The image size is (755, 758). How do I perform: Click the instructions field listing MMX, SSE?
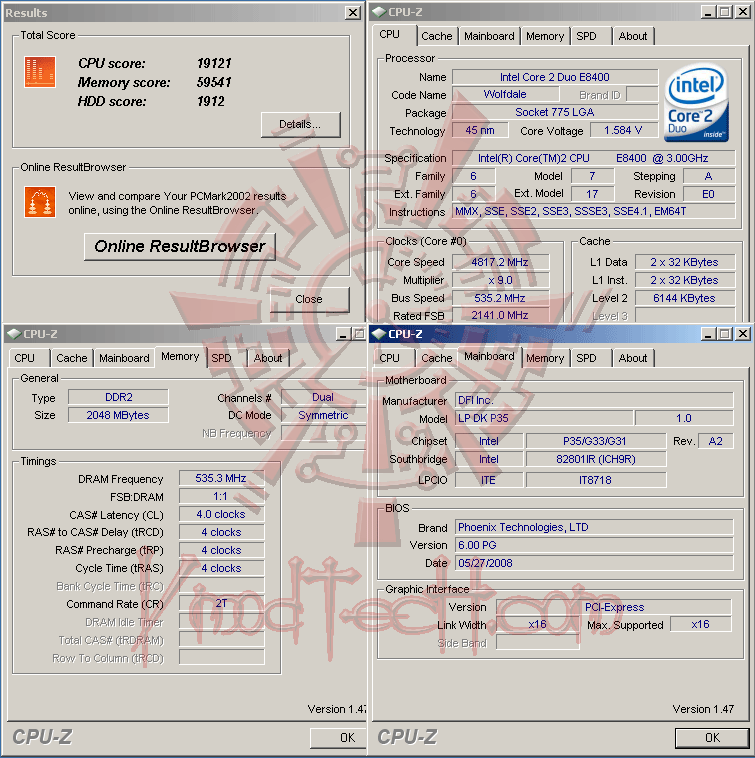pos(594,211)
